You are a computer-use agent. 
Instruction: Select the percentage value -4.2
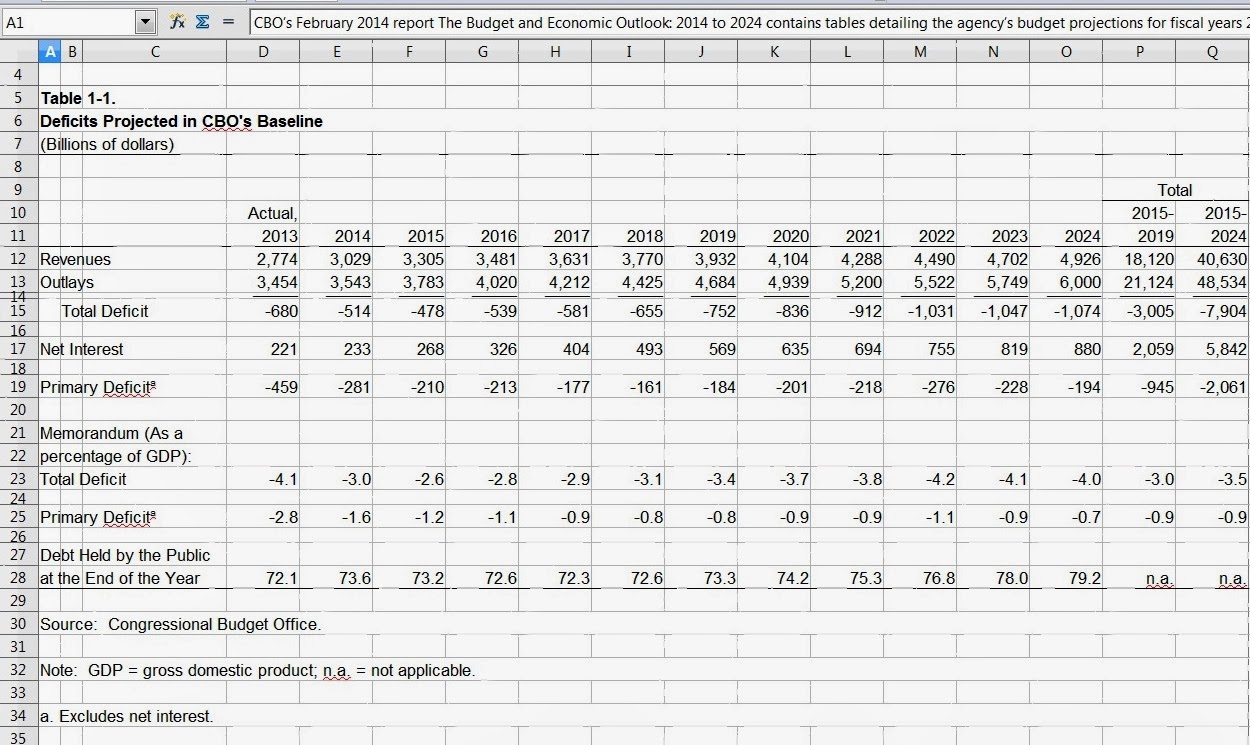click(938, 479)
